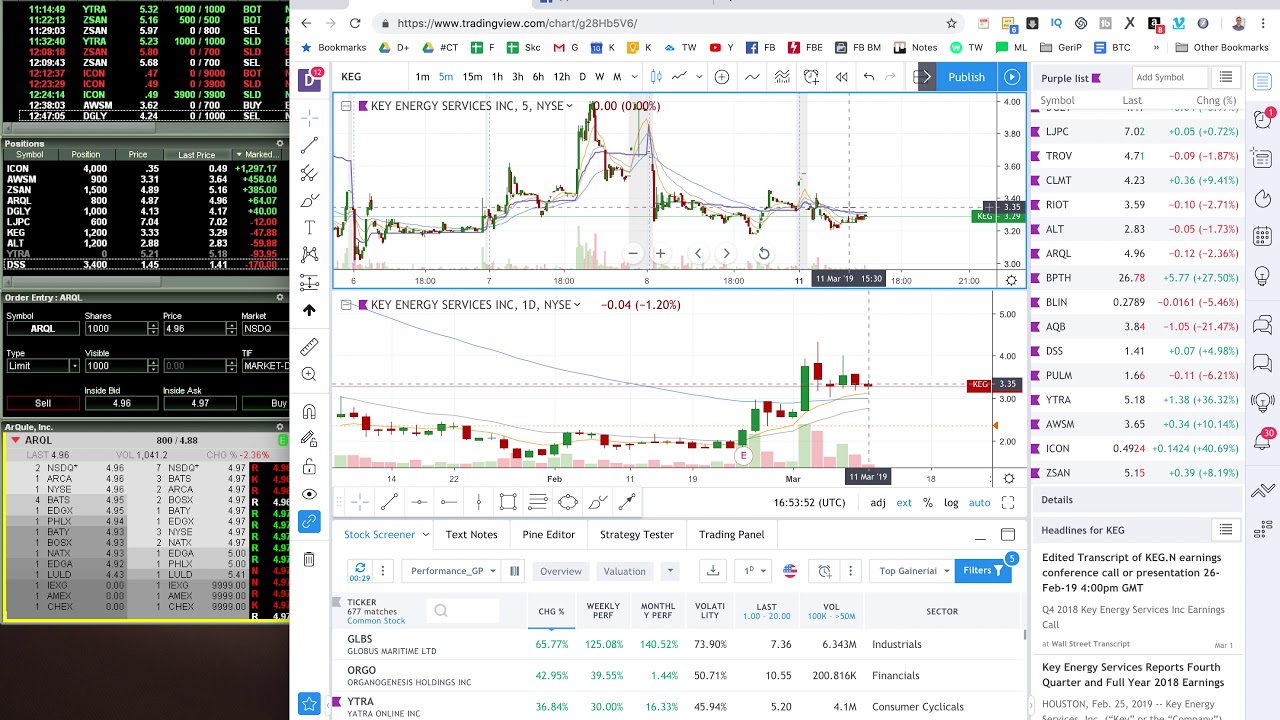The width and height of the screenshot is (1280, 720).
Task: Toggle auto scale
Action: click(980, 503)
